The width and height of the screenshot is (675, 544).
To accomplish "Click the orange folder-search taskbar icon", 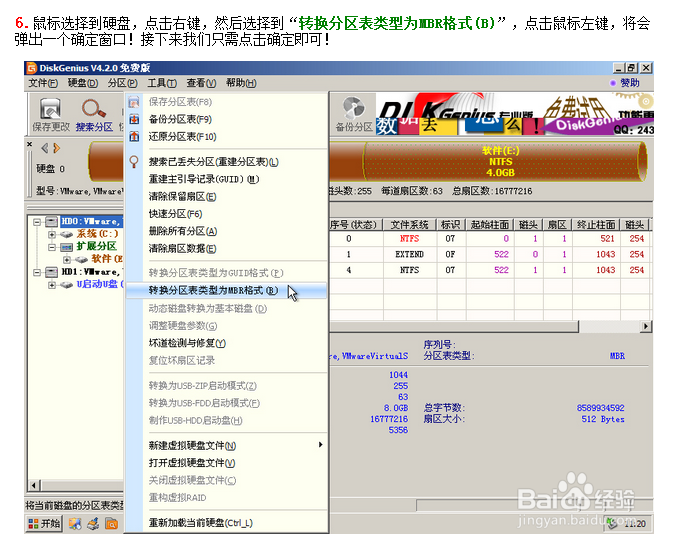I will click(111, 524).
